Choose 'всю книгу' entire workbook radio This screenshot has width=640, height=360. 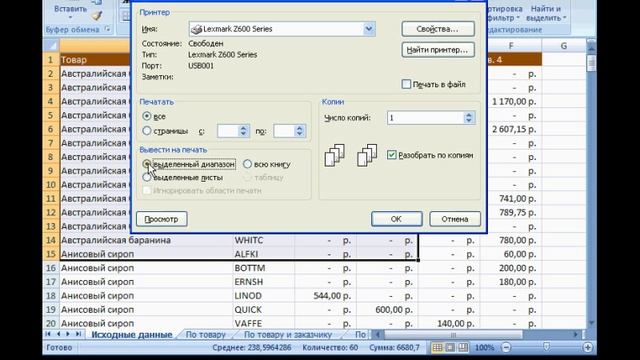(x=247, y=164)
